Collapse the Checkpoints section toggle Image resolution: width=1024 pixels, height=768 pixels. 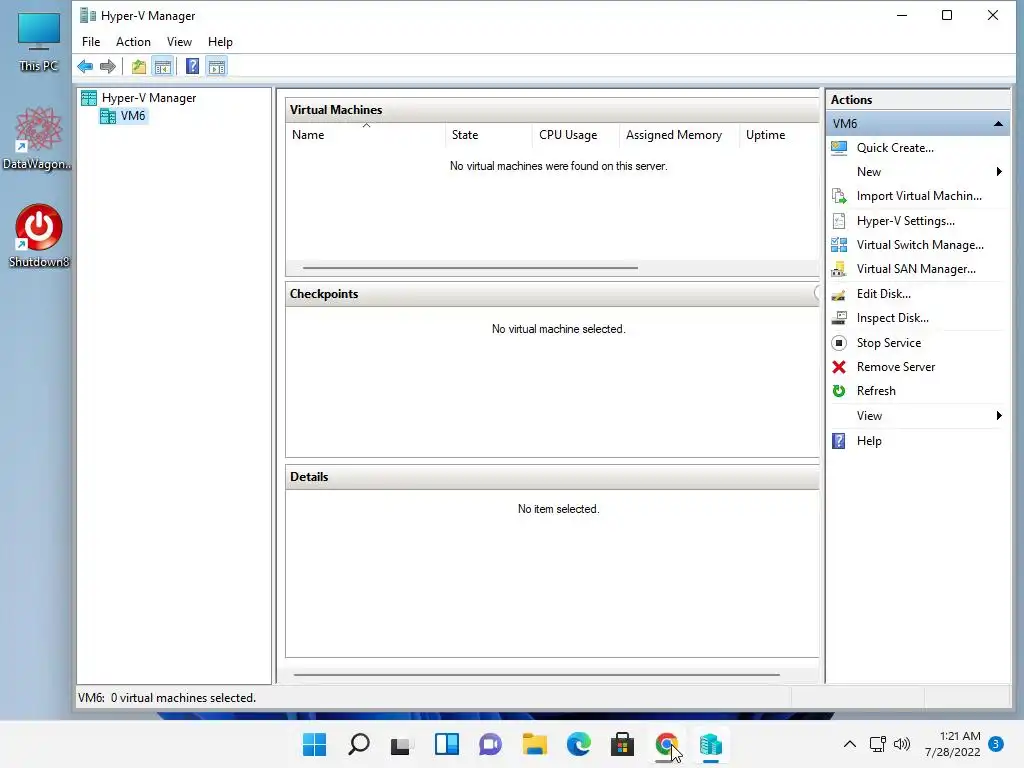pyautogui.click(x=816, y=293)
